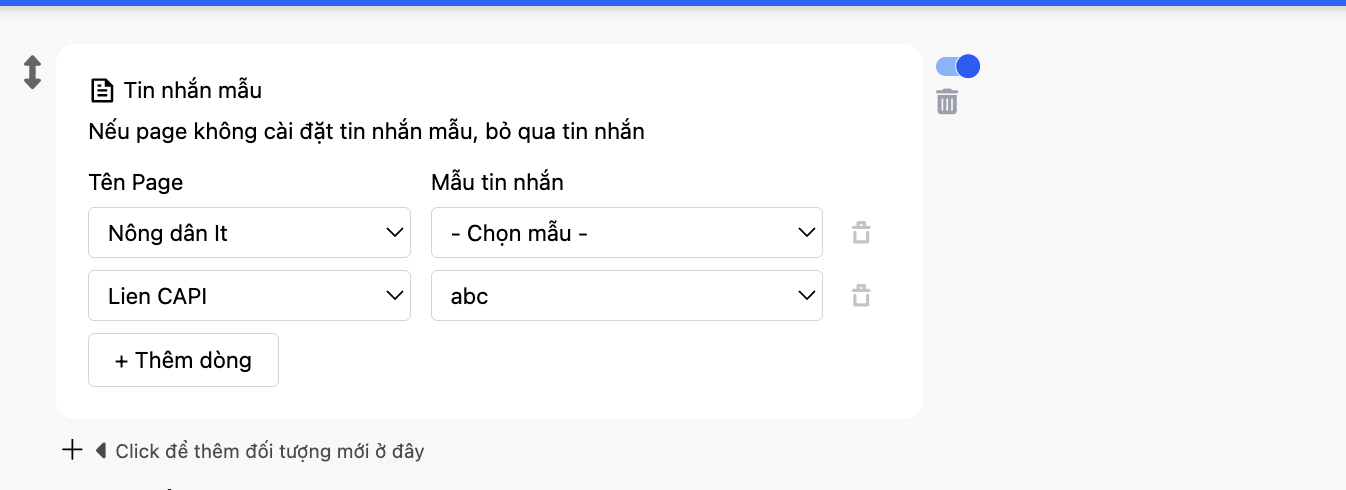Click the "Click để thêm đối tượng mới ở đây" text

click(270, 451)
